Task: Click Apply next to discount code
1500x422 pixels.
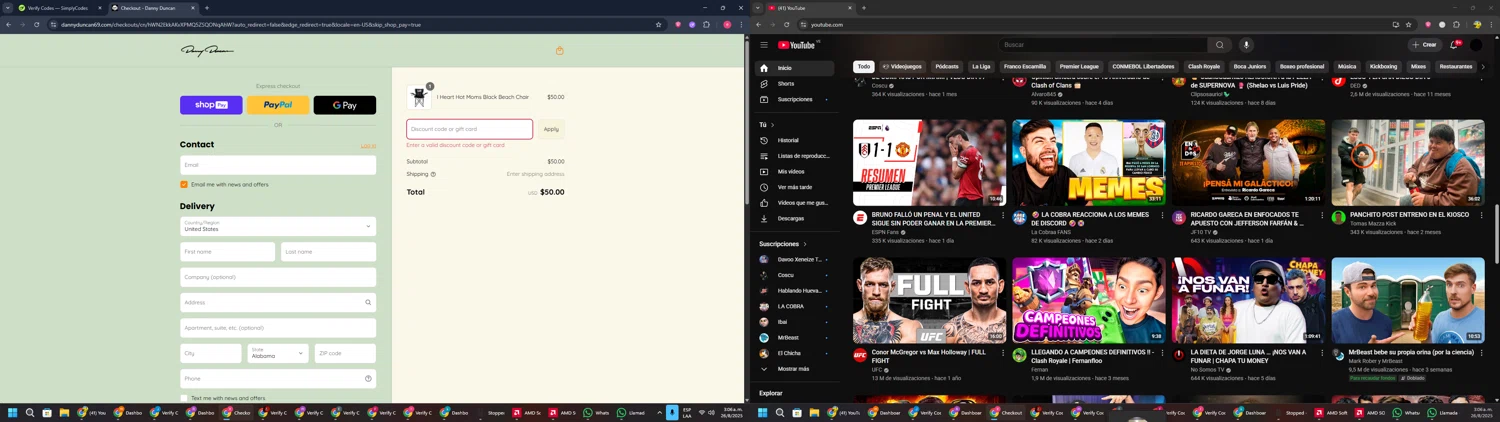Action: [x=551, y=129]
